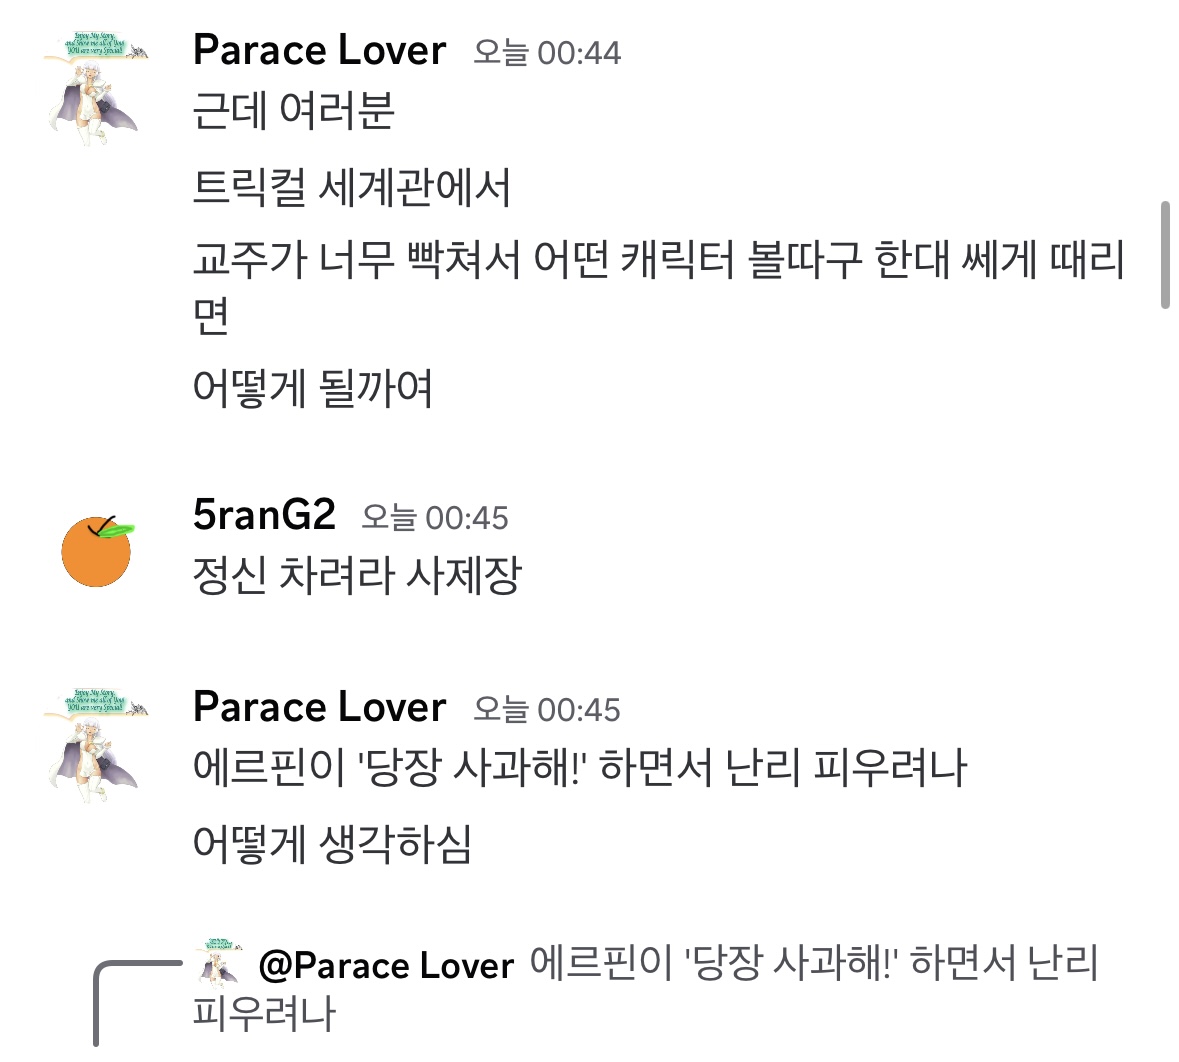This screenshot has height=1062, width=1179.
Task: Select the message '어떻게 생각하심'
Action: 331,844
